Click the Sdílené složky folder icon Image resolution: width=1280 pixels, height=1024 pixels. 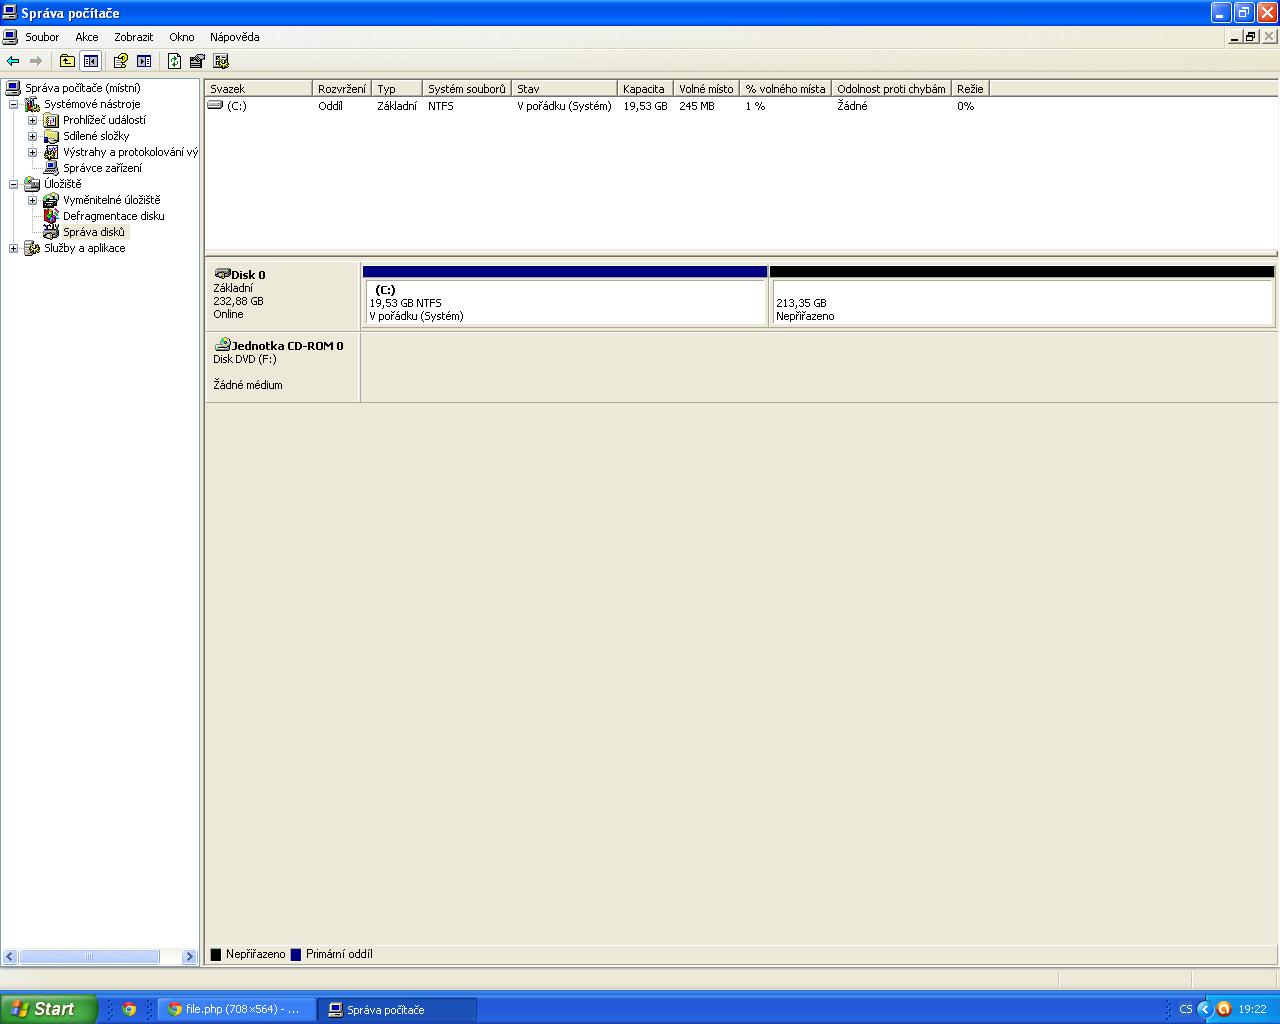click(51, 136)
